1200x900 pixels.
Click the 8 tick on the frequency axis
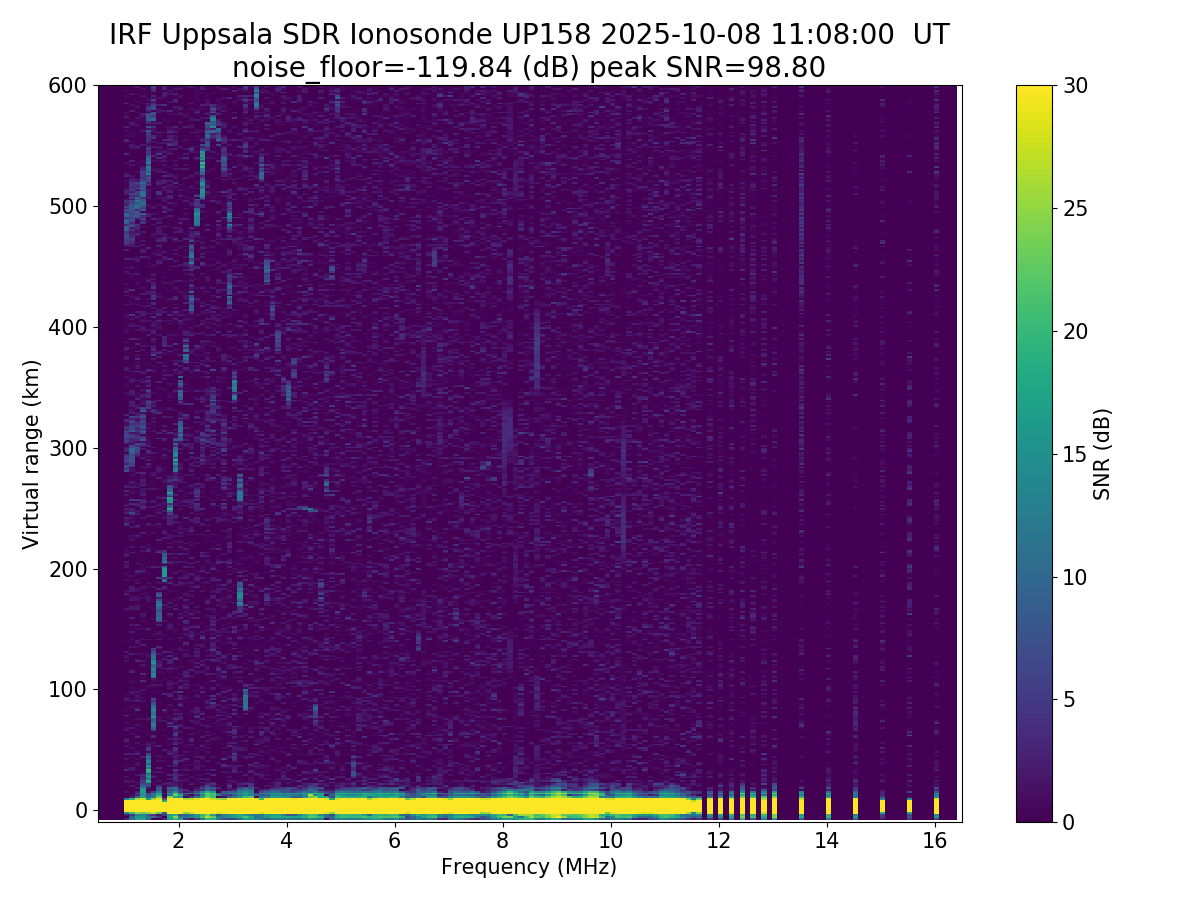tap(502, 841)
